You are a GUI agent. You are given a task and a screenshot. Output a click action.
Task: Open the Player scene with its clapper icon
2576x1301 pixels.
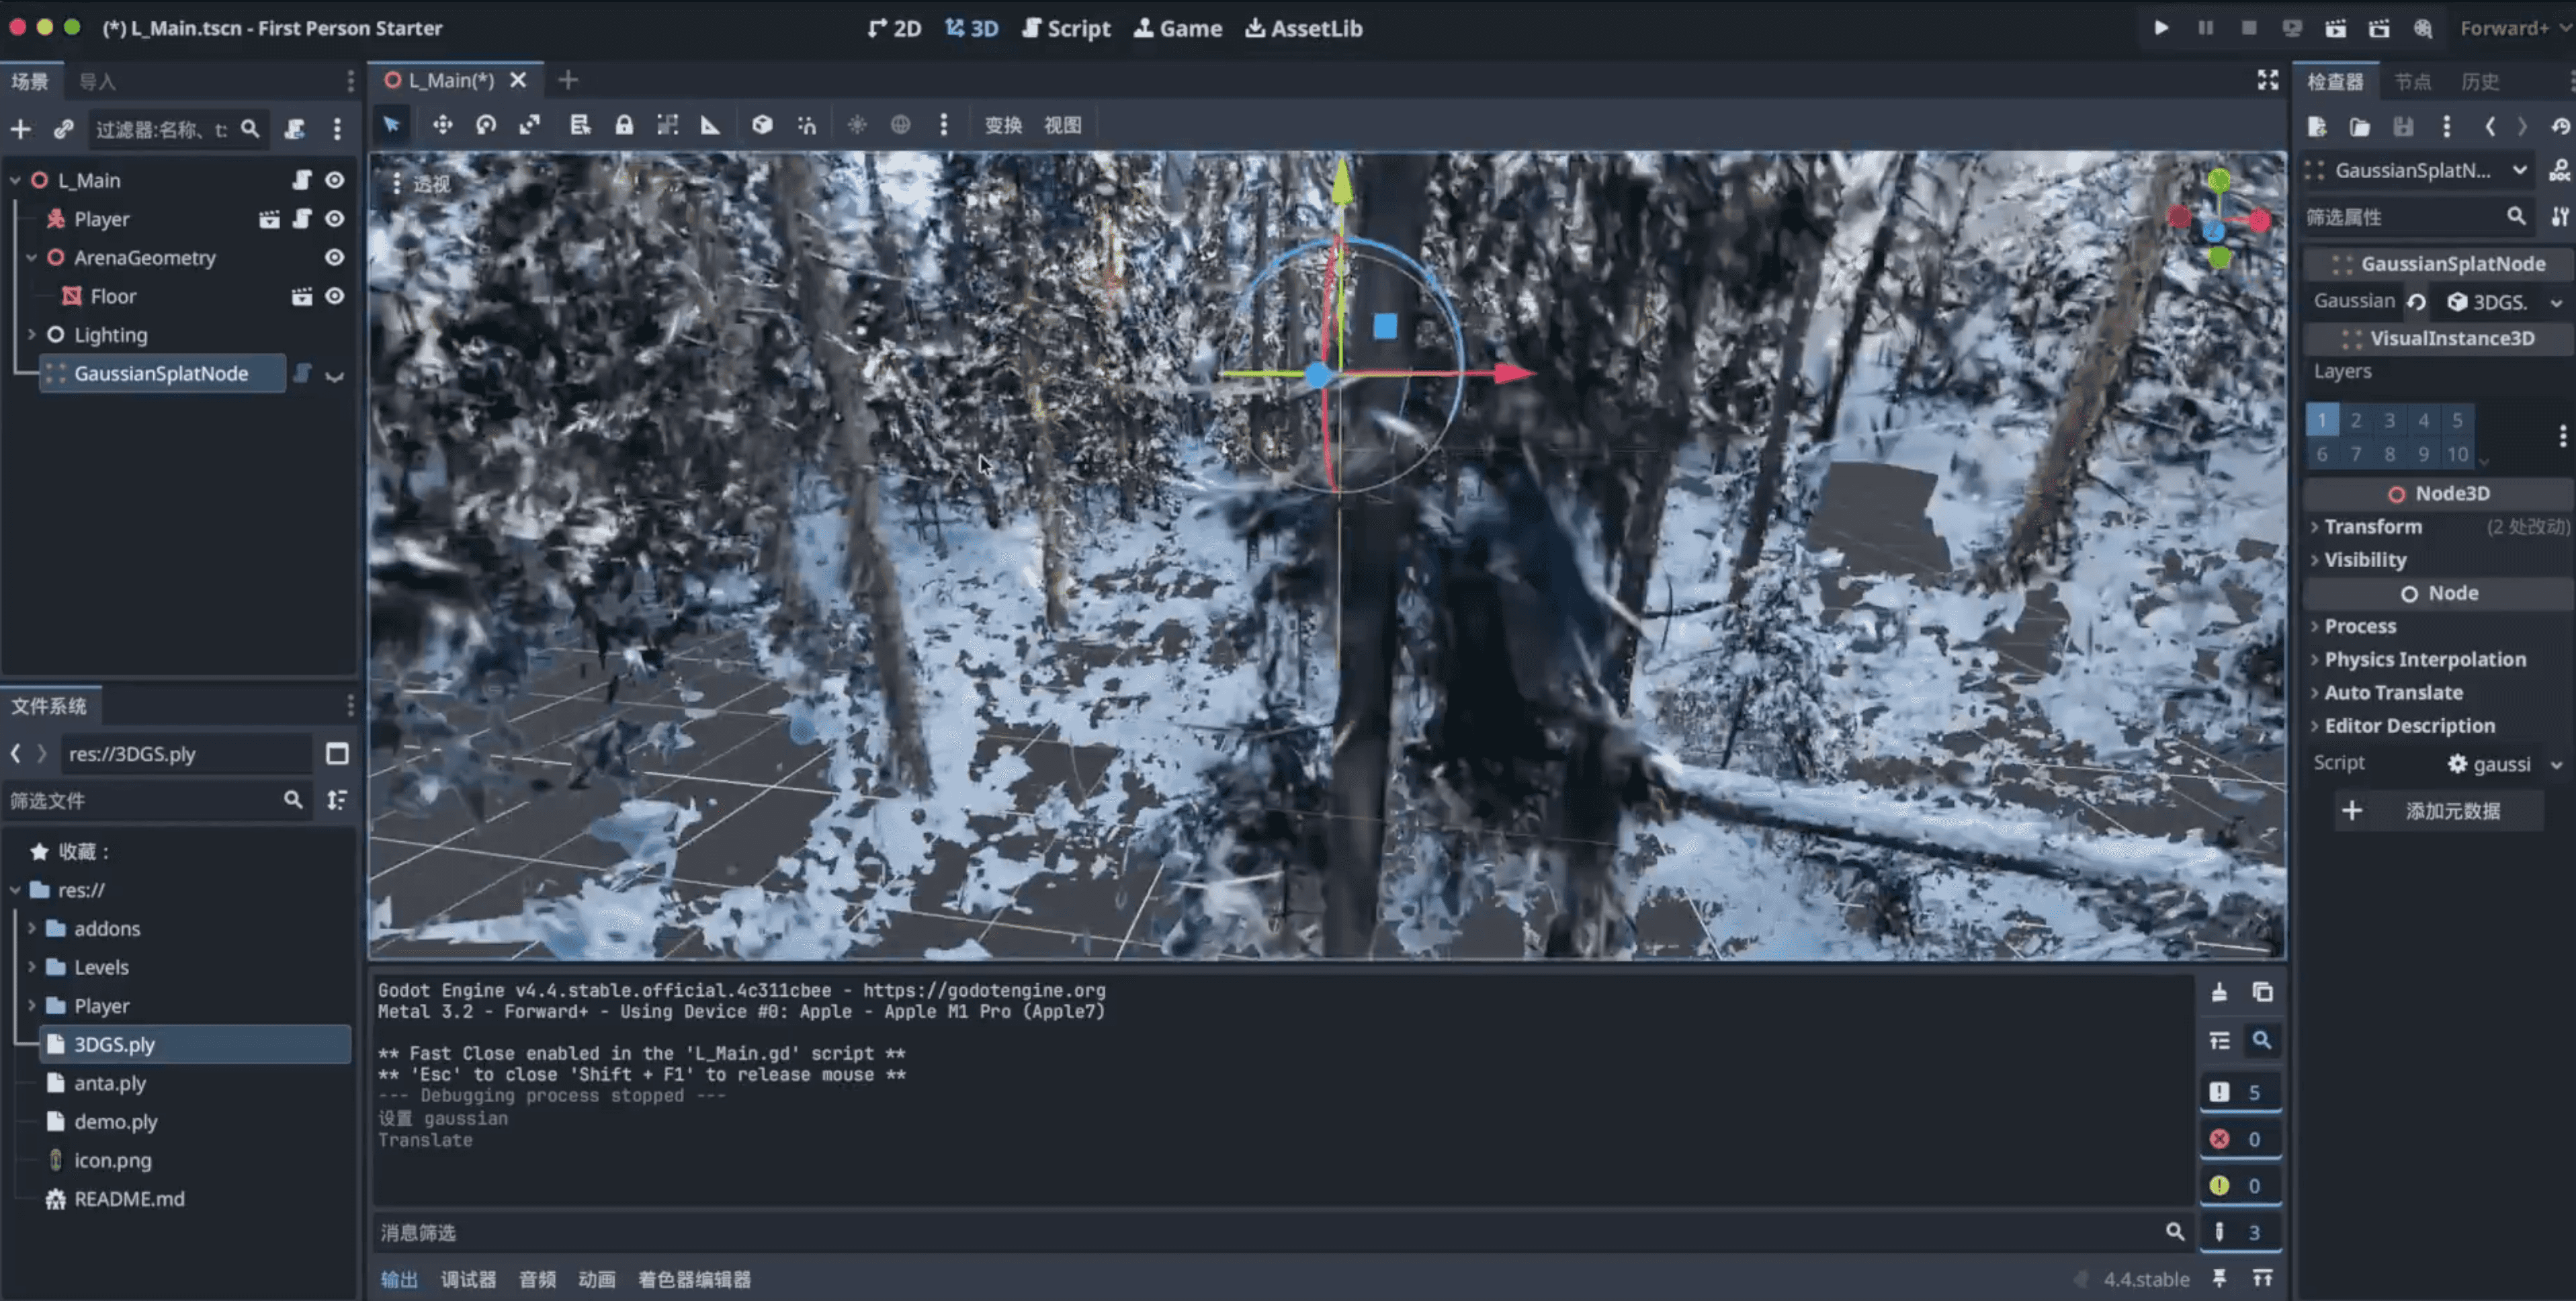tap(269, 219)
